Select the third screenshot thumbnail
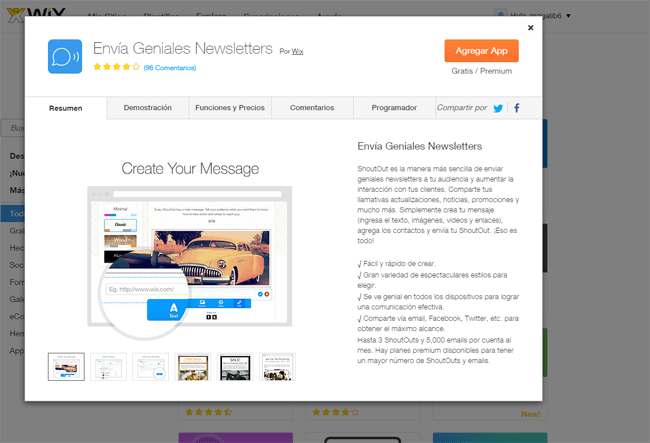Viewport: 650px width, 443px height. click(x=150, y=367)
